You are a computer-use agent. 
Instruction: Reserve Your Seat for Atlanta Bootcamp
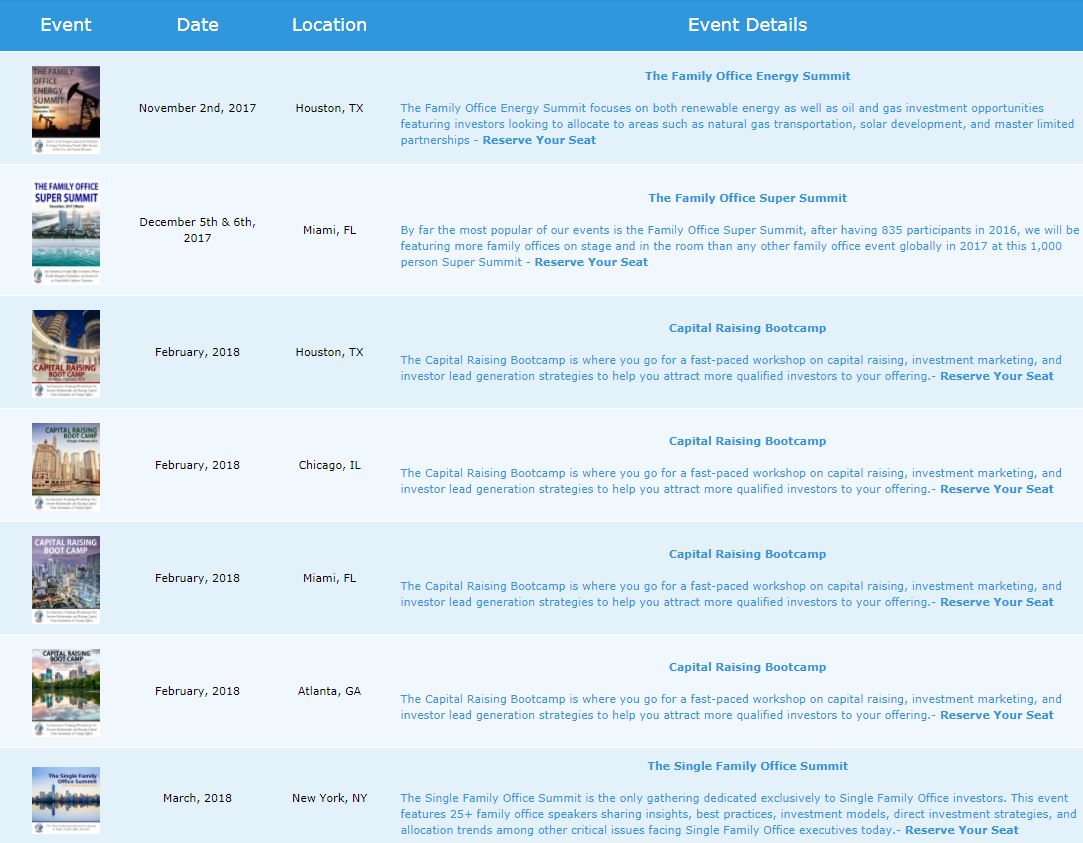click(x=996, y=715)
